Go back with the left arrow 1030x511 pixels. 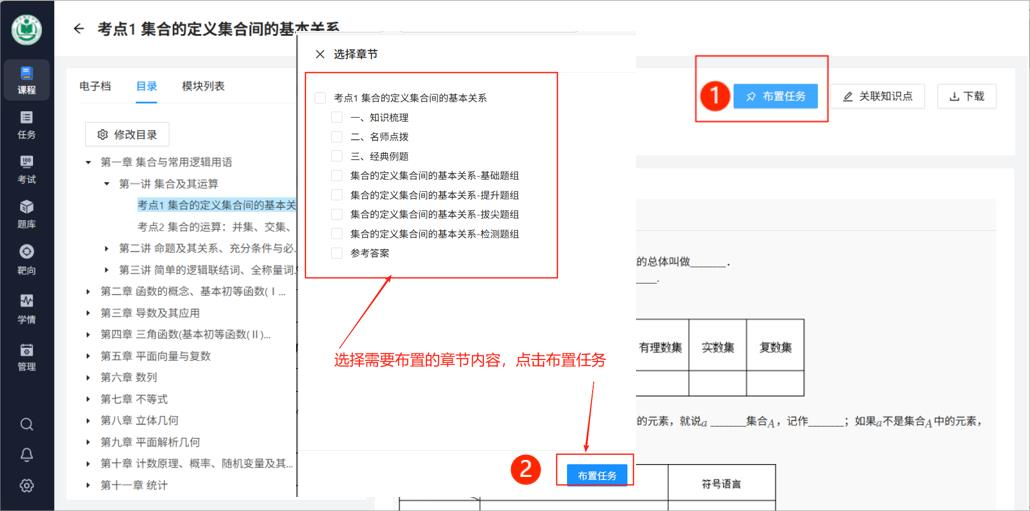point(79,29)
